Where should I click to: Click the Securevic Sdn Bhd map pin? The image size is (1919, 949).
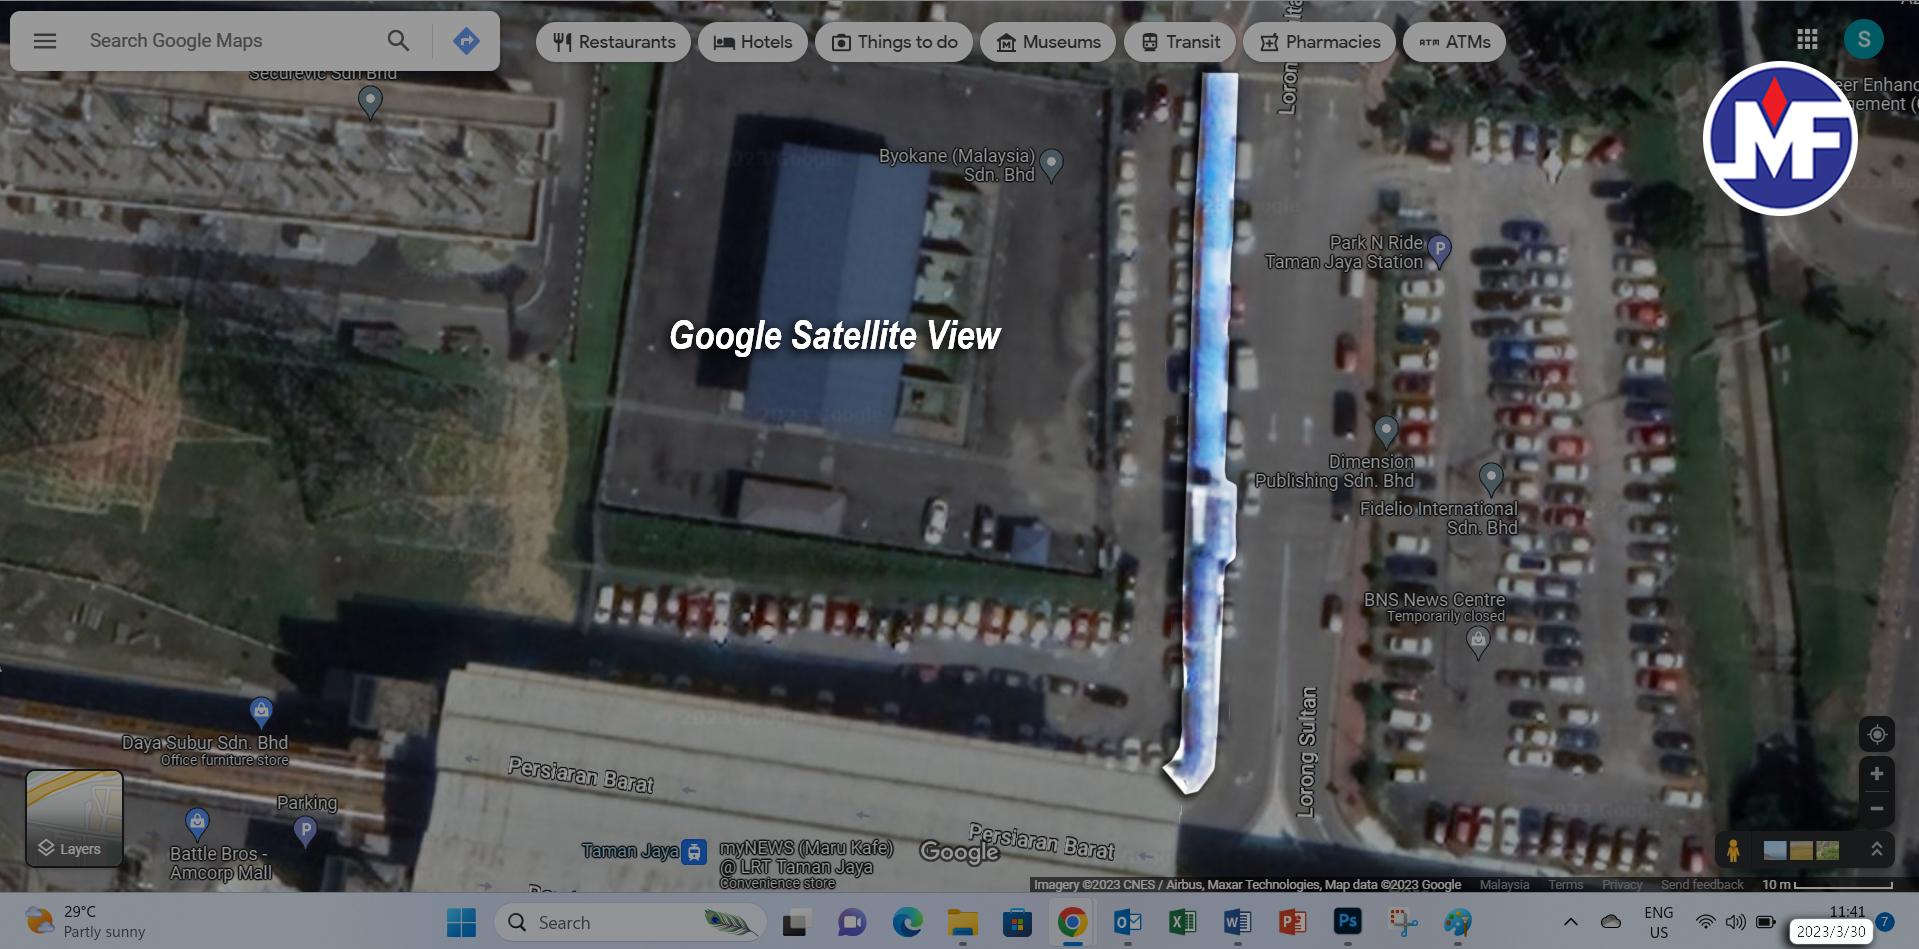tap(370, 102)
